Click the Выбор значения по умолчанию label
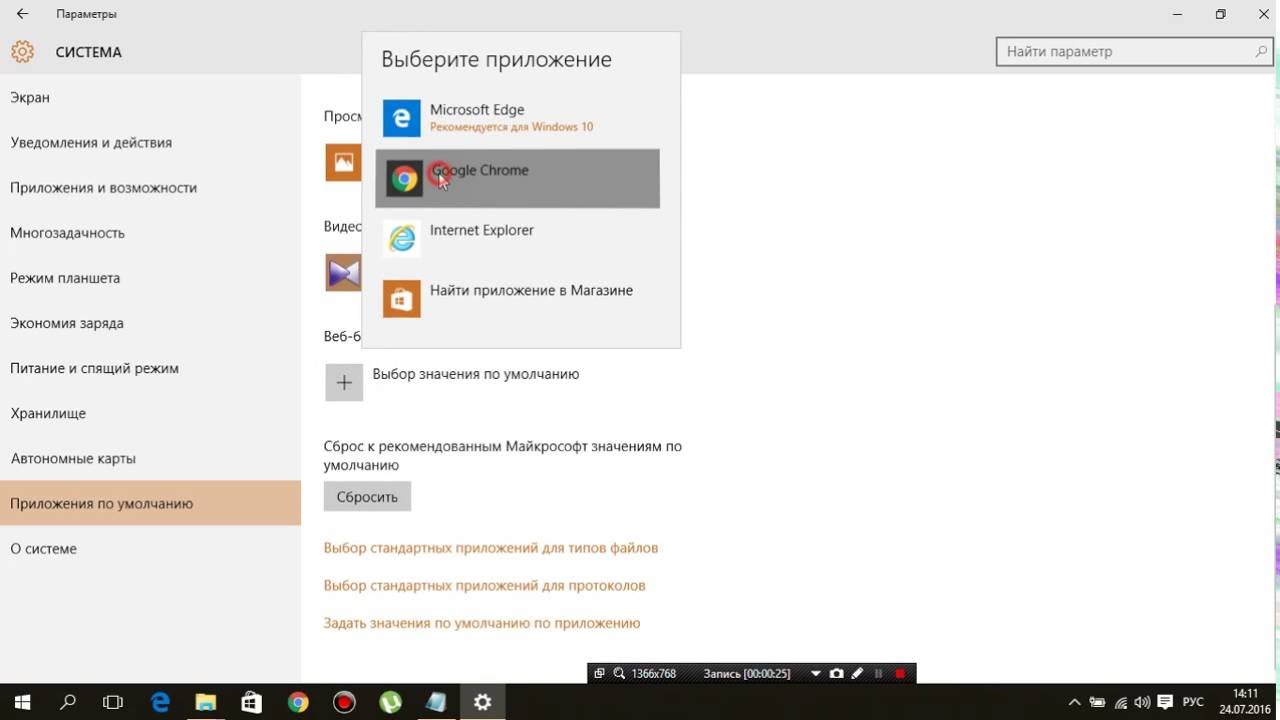 (x=476, y=374)
